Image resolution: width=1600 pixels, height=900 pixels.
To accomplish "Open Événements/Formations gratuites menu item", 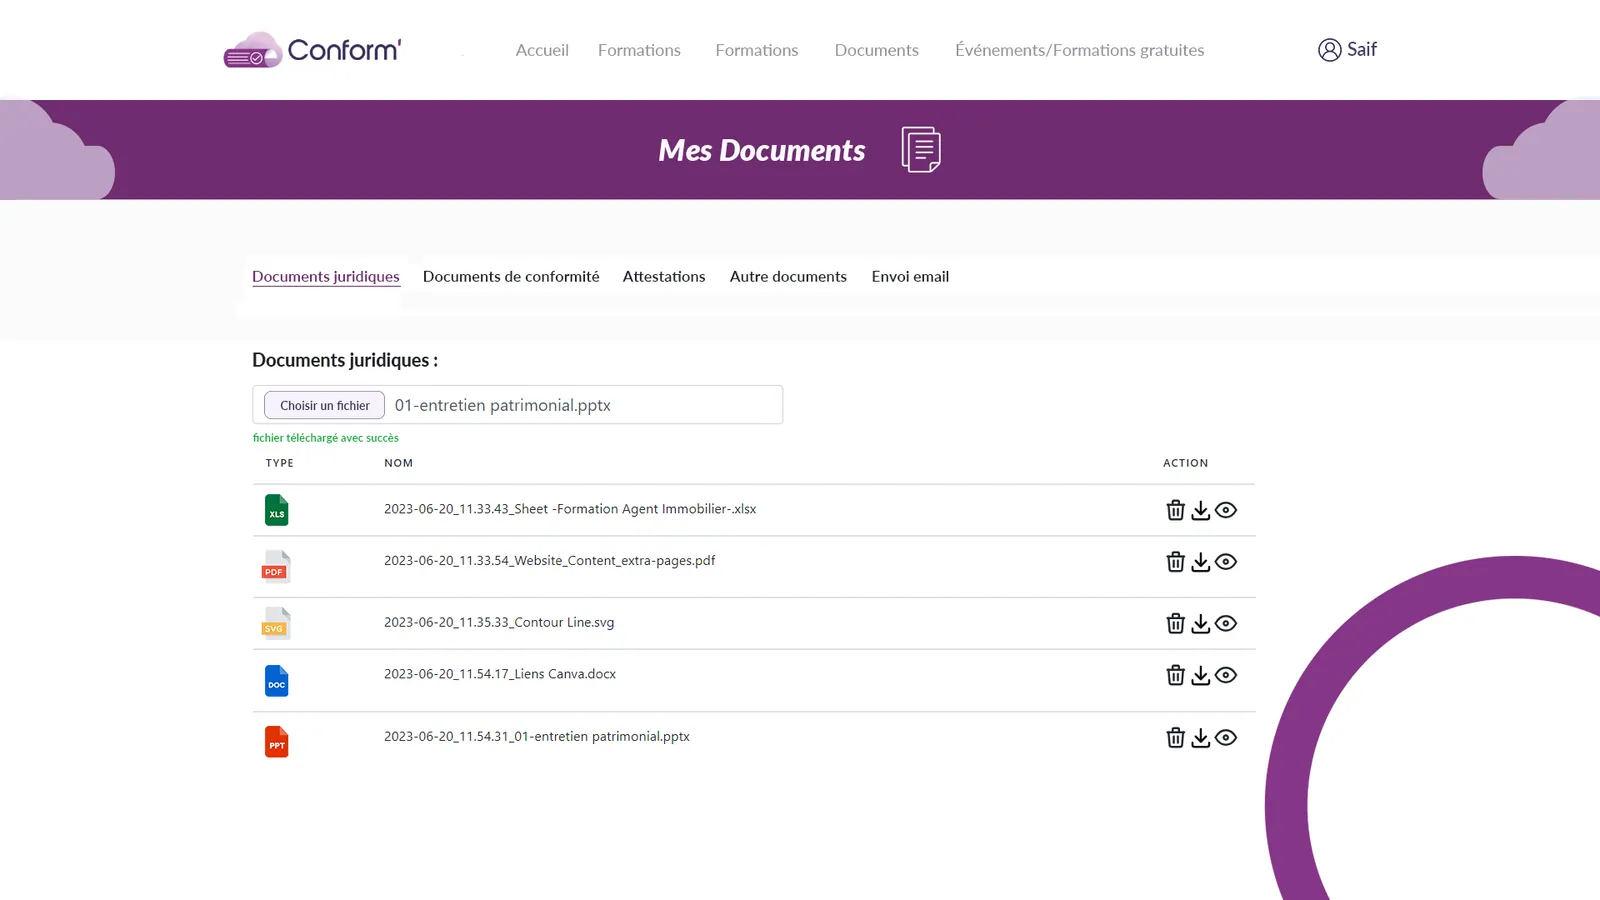I will pyautogui.click(x=1079, y=50).
